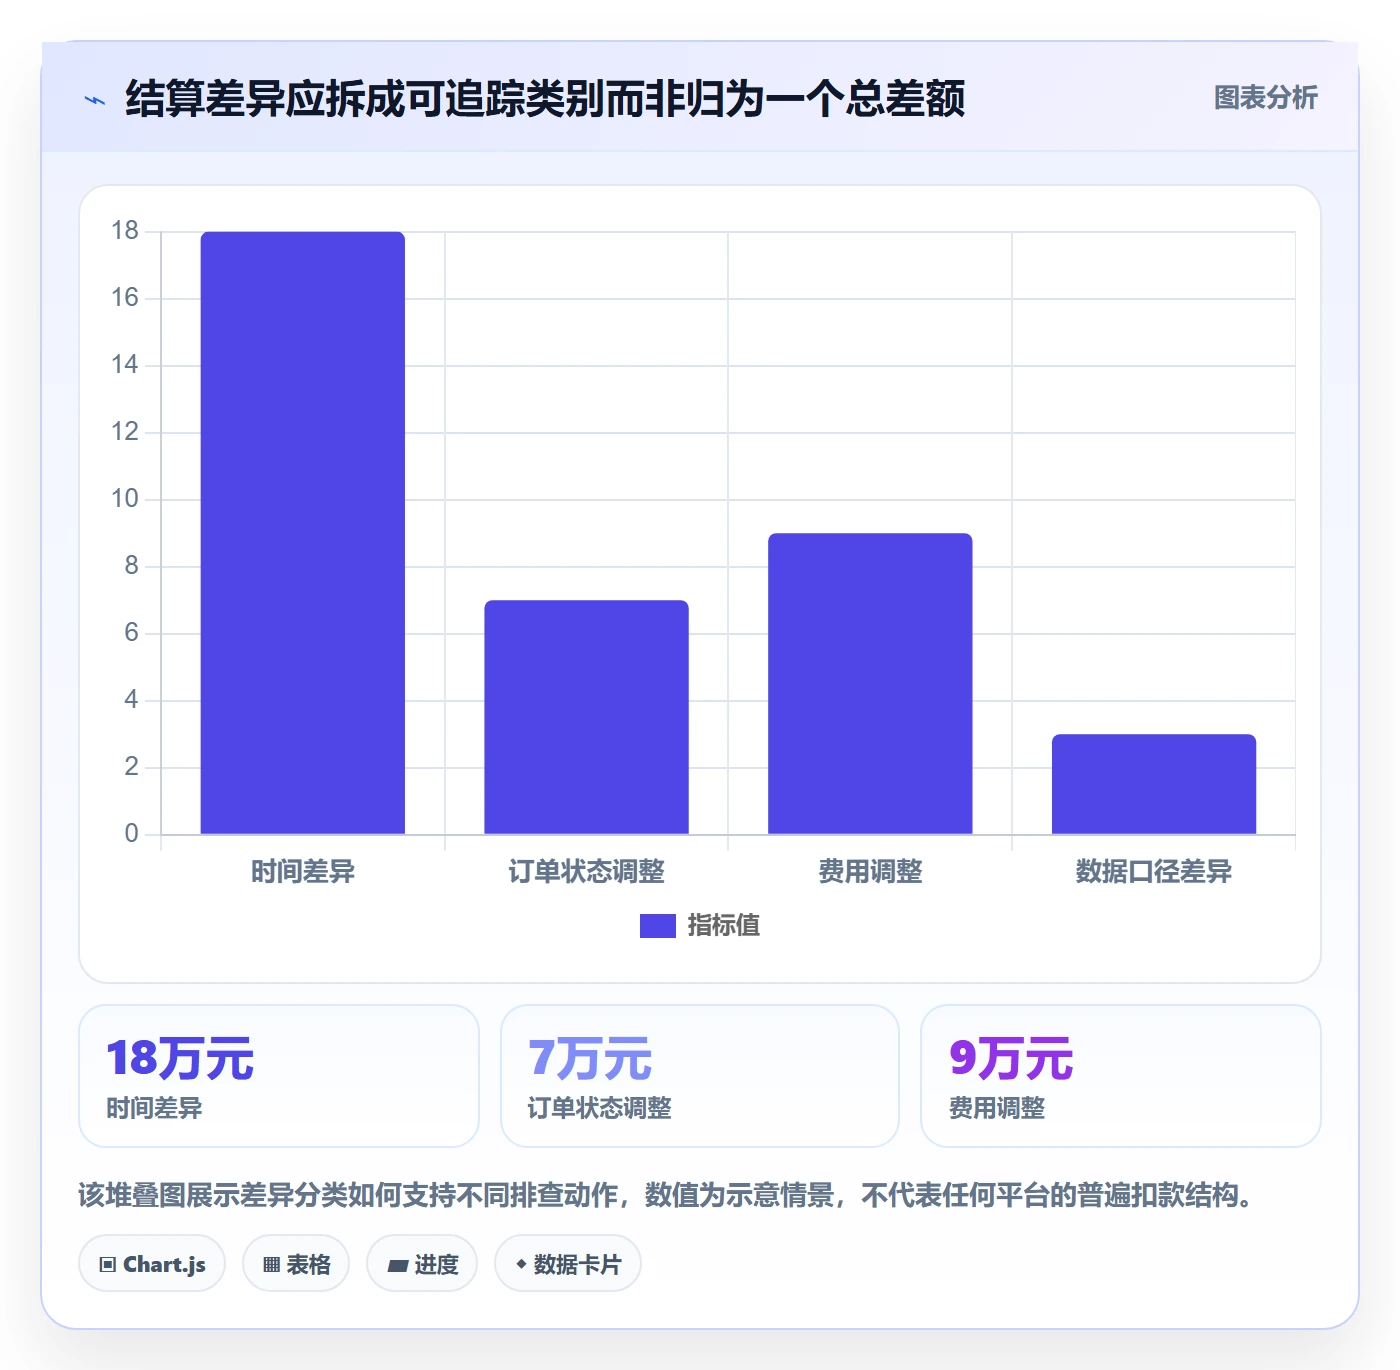
Task: Click the 时间差异 bar in the chart
Action: coord(303,533)
